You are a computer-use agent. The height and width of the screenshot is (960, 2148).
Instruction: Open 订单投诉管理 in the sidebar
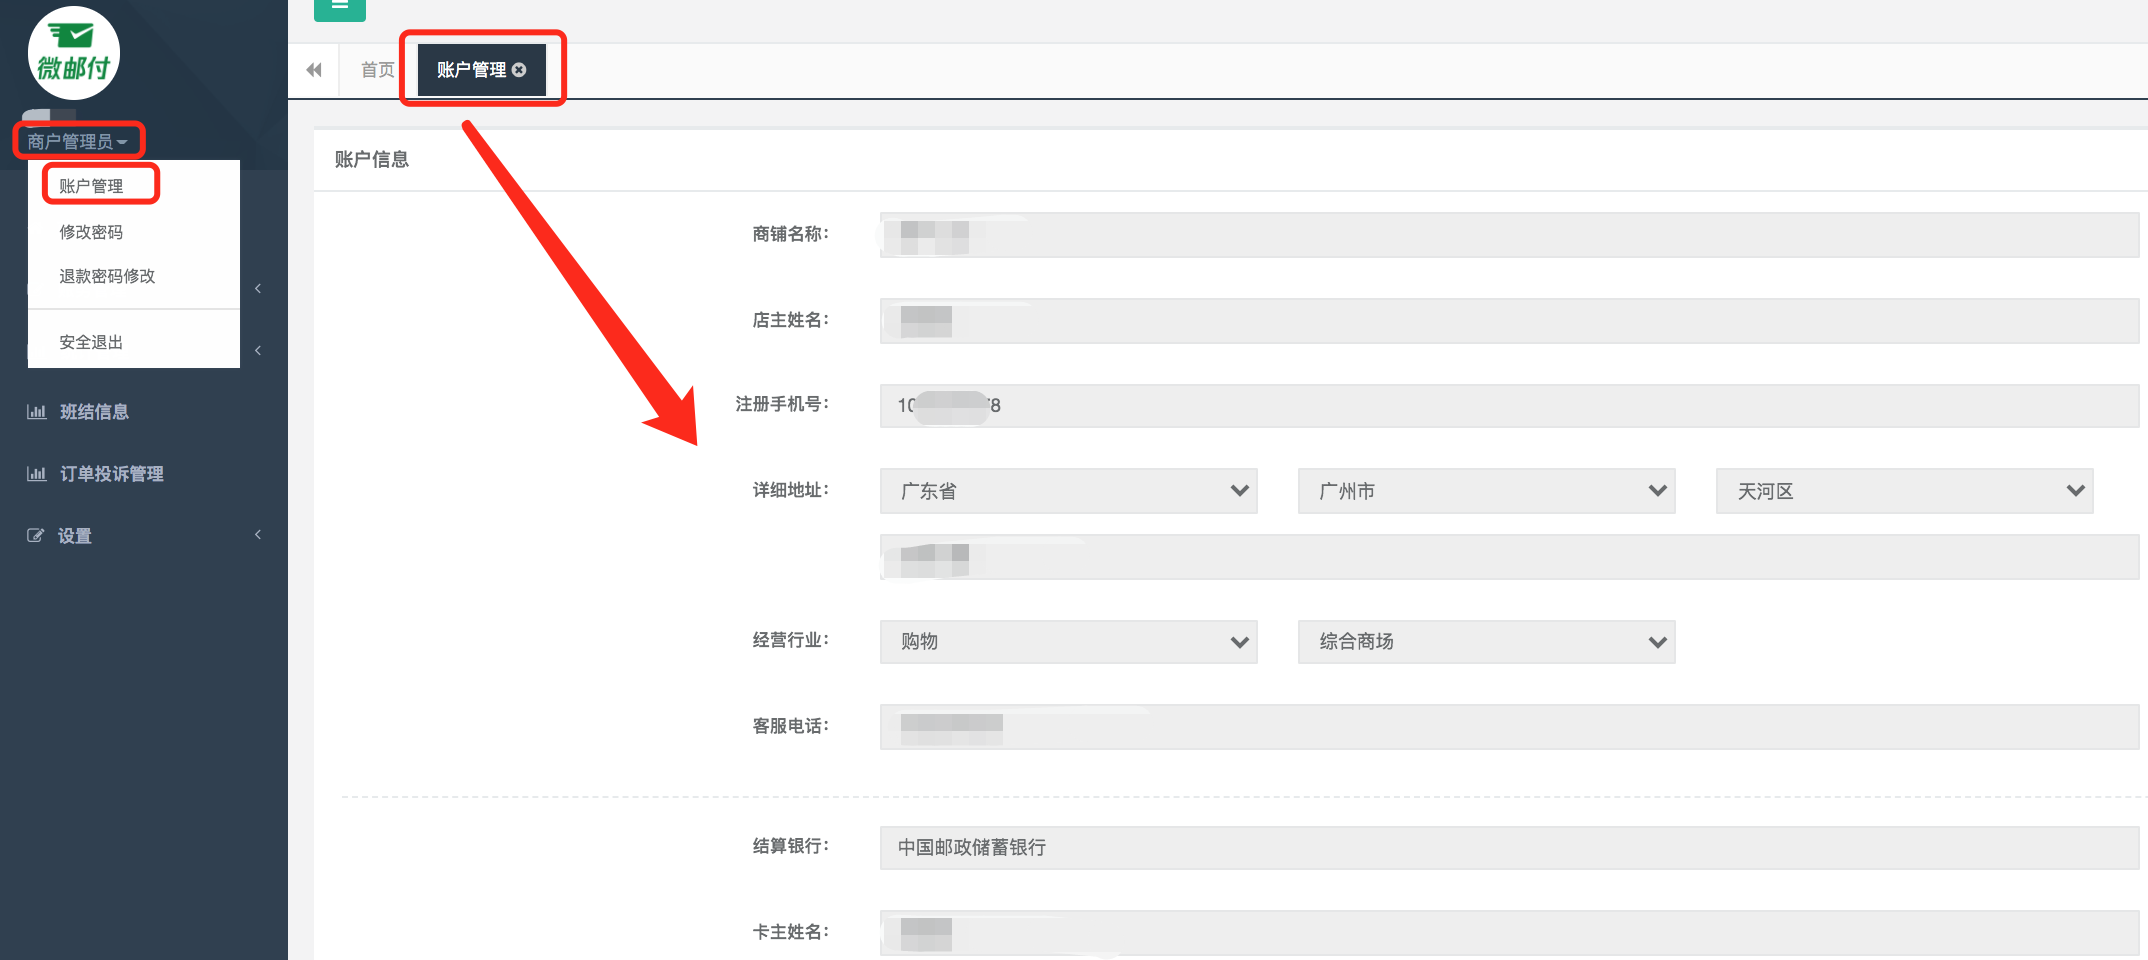point(111,474)
